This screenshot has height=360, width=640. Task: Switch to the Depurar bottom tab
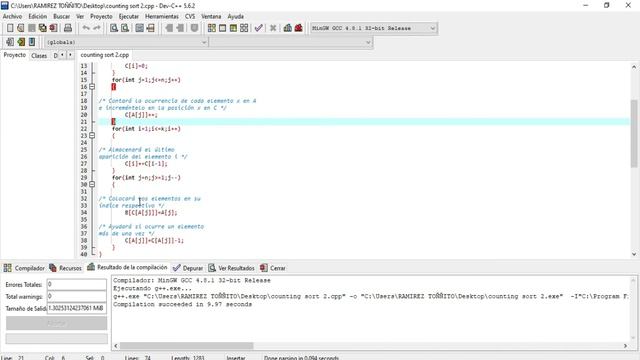[x=188, y=268]
